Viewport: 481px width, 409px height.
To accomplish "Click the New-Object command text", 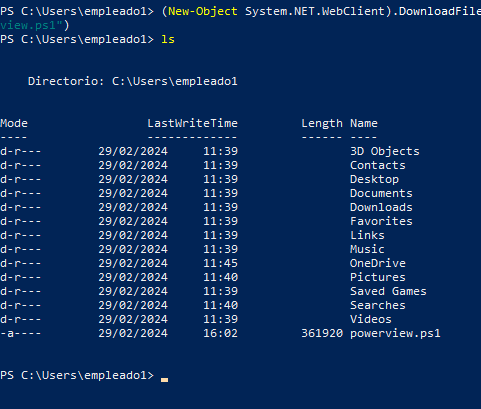I will (x=203, y=11).
